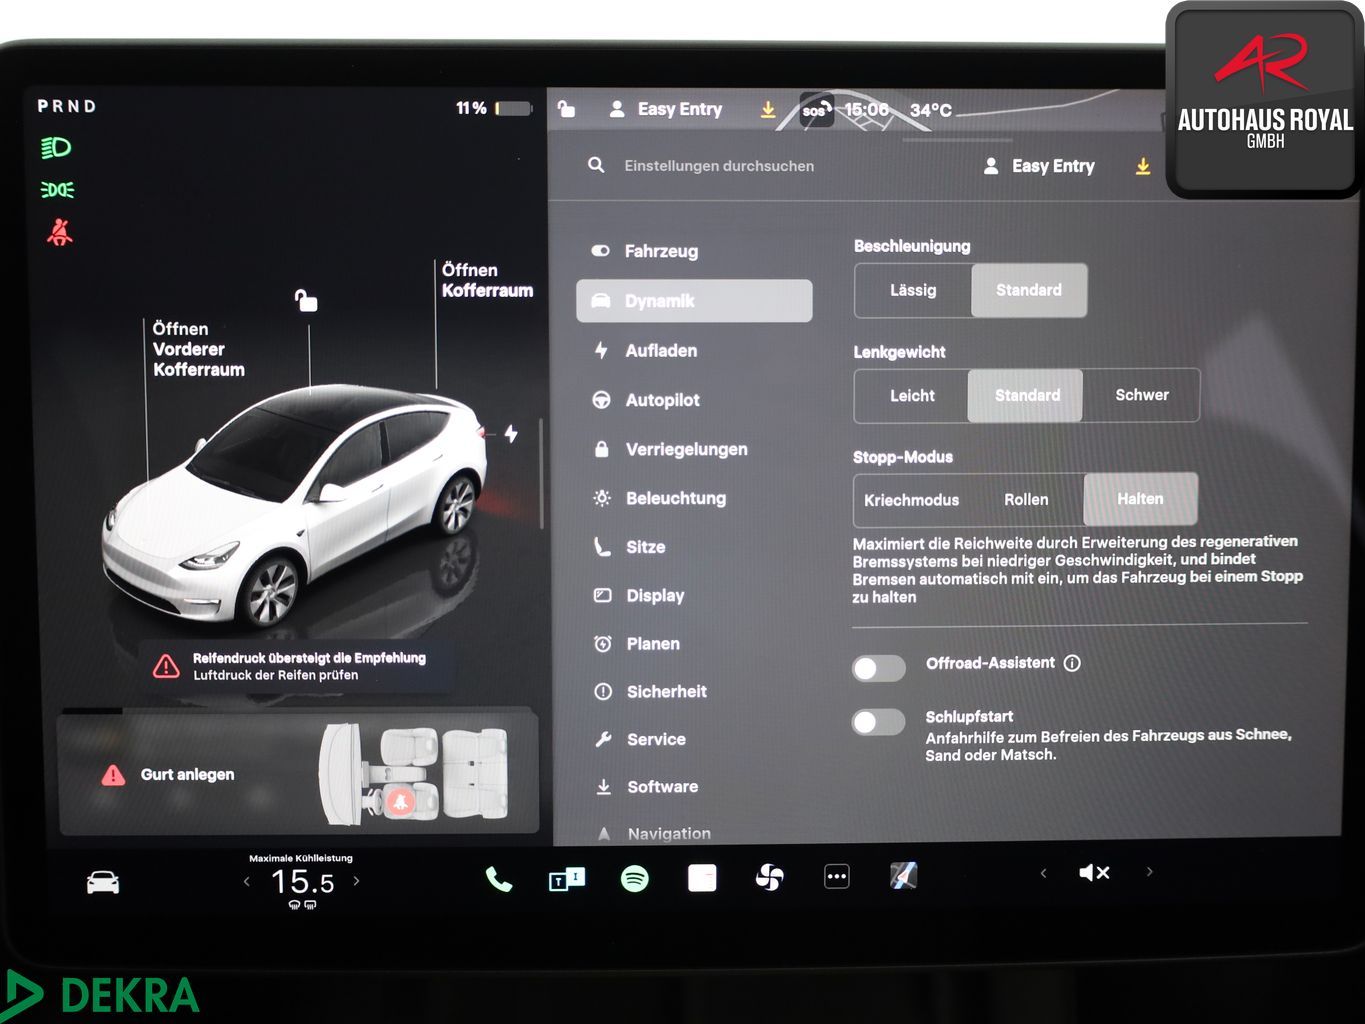This screenshot has width=1365, height=1024.
Task: Tap the software download arrow in the status bar
Action: [768, 110]
